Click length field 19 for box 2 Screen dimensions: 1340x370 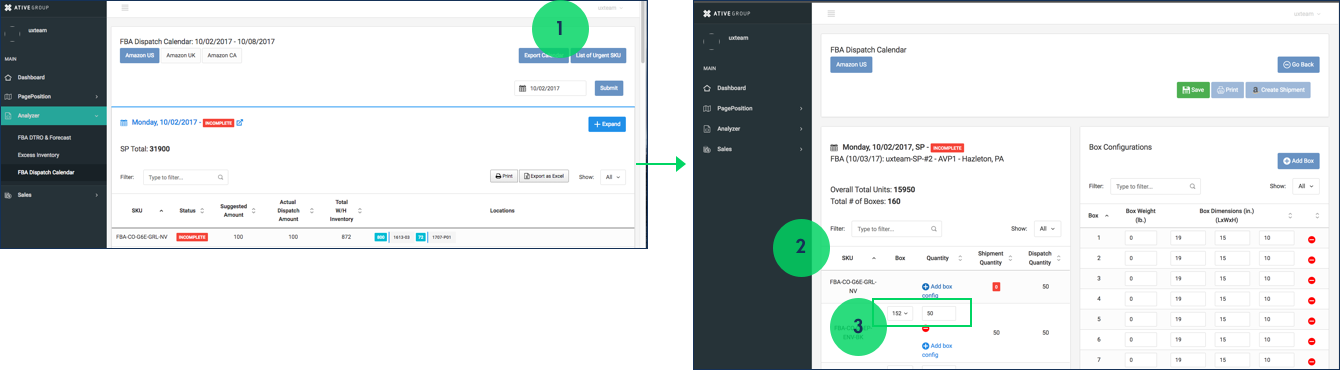pos(1187,258)
